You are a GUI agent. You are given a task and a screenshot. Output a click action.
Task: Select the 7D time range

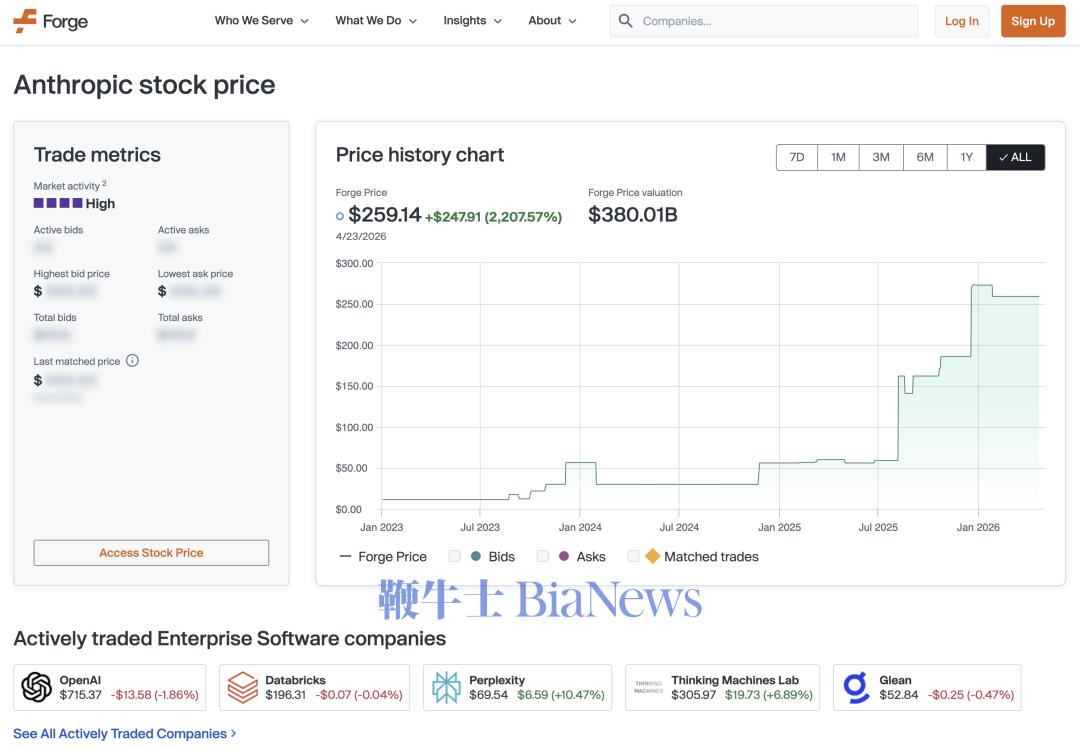coord(797,157)
